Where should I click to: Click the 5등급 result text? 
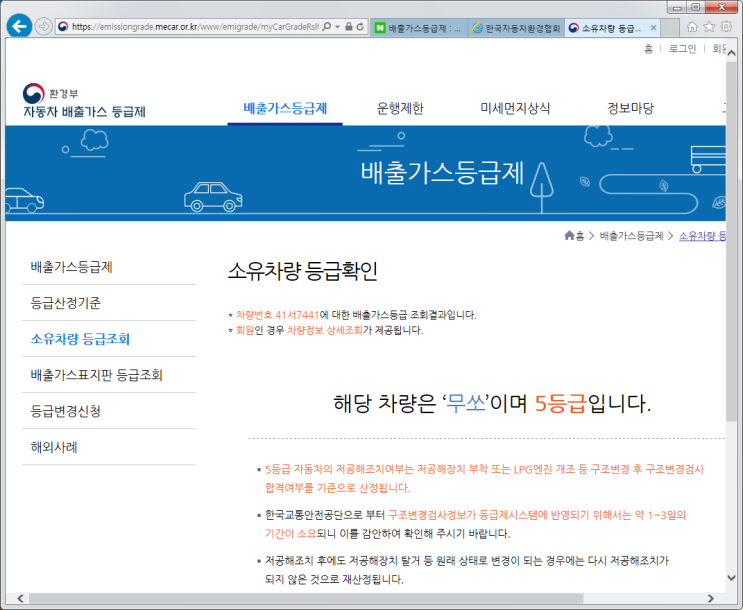pos(561,404)
